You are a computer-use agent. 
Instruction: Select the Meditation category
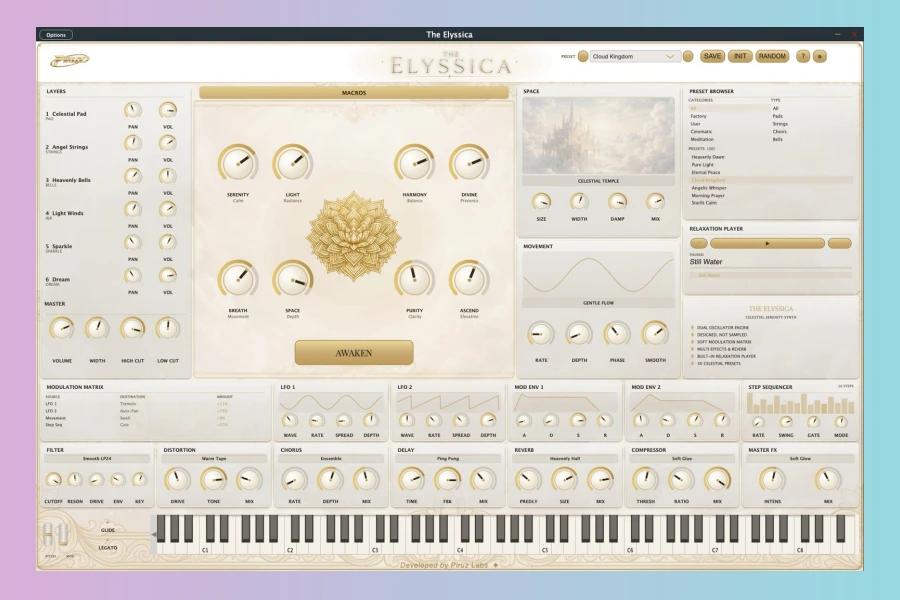[702, 140]
